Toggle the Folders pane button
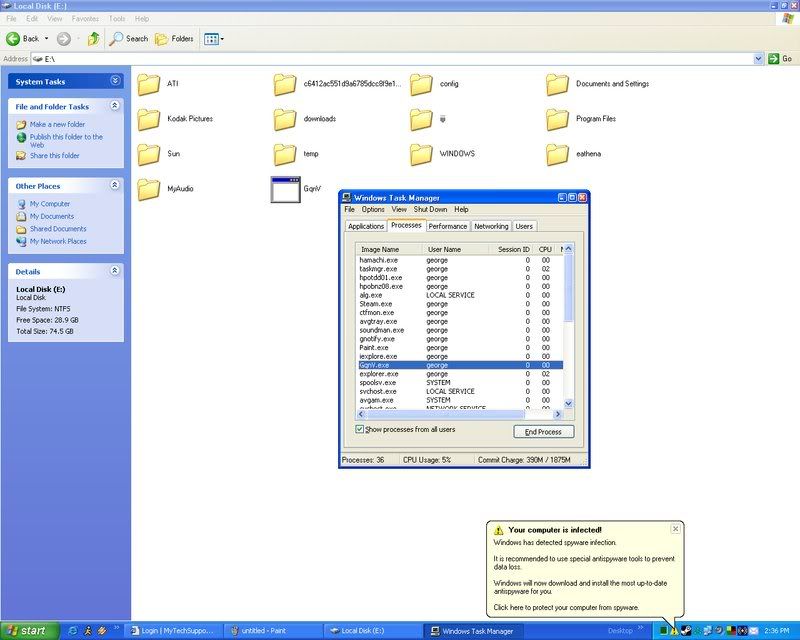The width and height of the screenshot is (800, 640). (x=174, y=39)
